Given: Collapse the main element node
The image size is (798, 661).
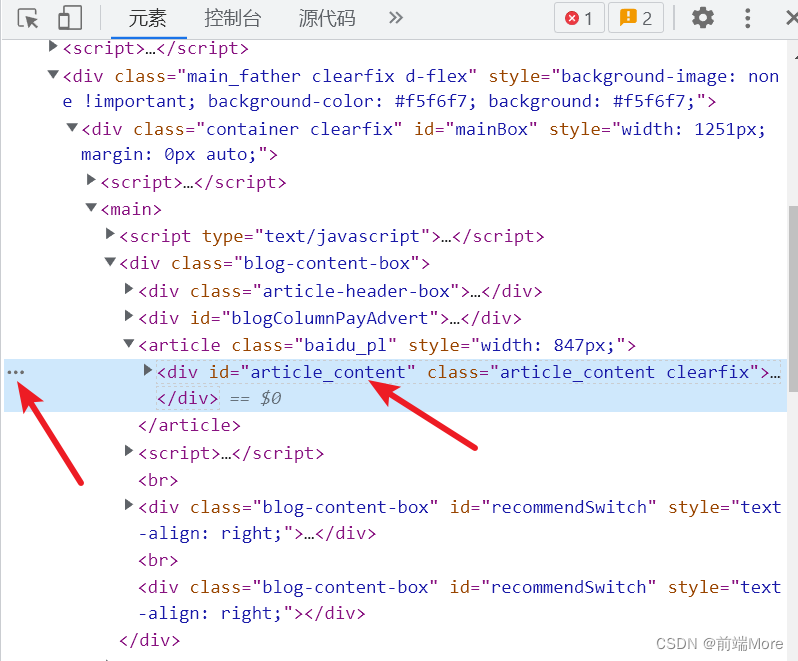Looking at the screenshot, I should click(x=91, y=209).
